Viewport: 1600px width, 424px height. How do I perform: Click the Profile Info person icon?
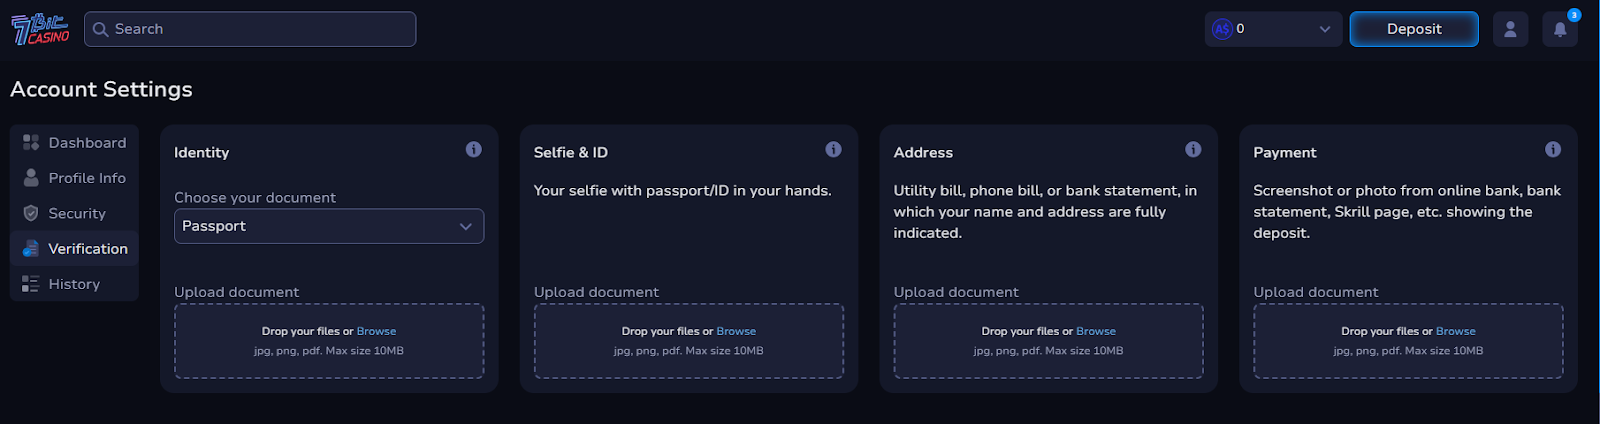pos(31,177)
